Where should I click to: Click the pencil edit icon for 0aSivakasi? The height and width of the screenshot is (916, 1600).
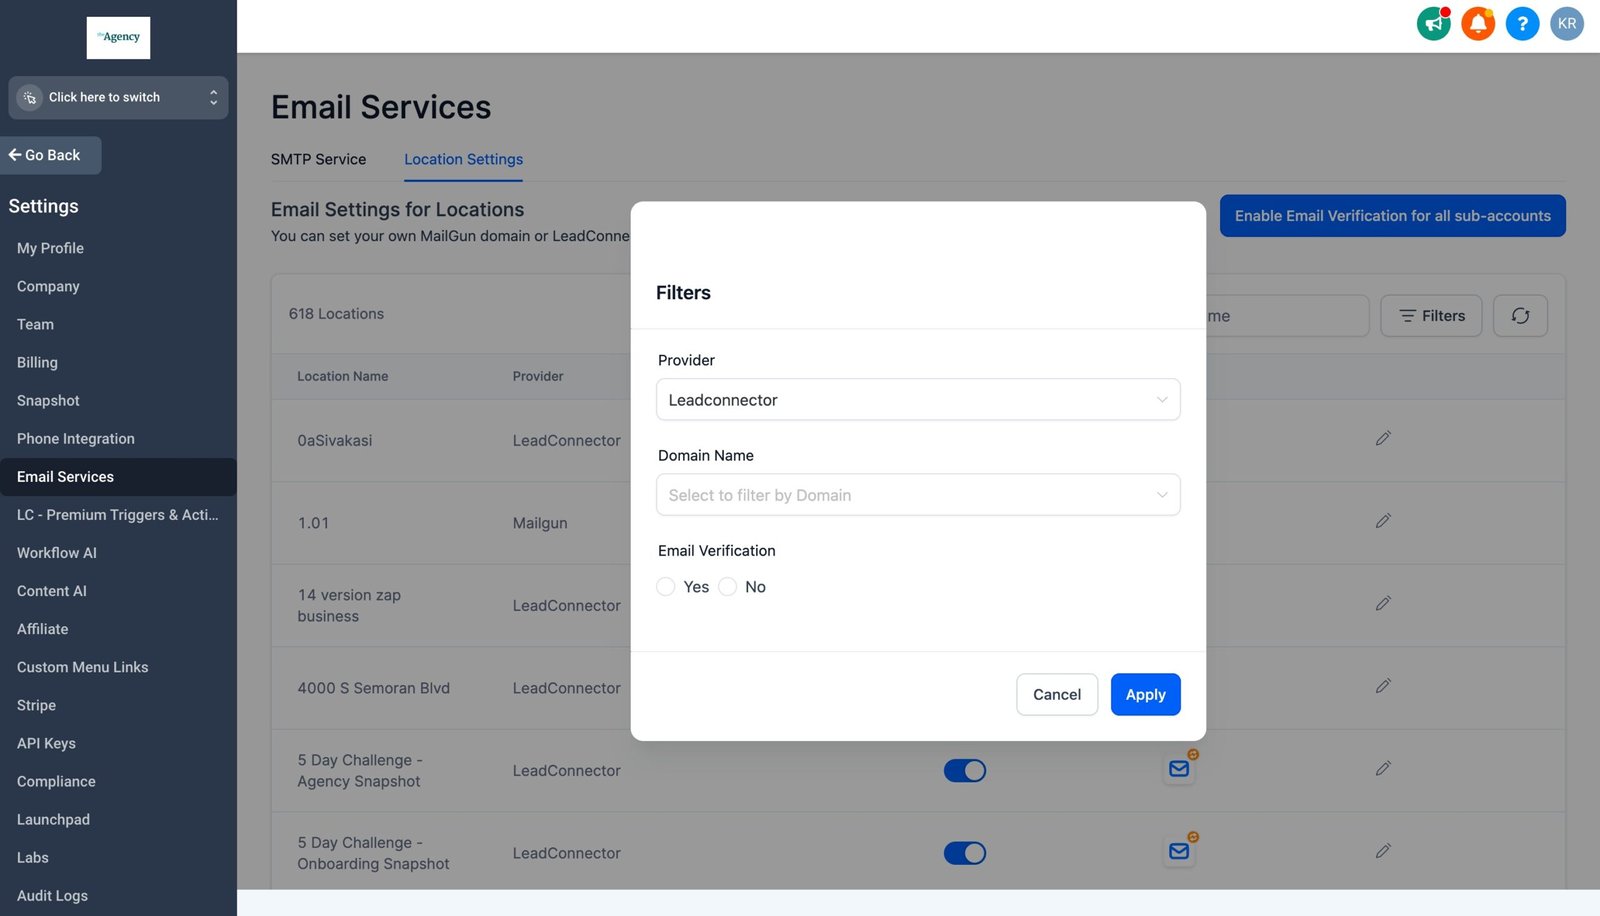[1383, 439]
